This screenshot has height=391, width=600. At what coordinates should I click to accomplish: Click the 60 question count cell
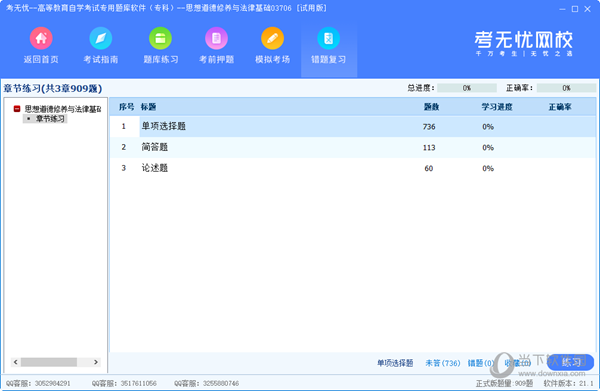point(429,168)
